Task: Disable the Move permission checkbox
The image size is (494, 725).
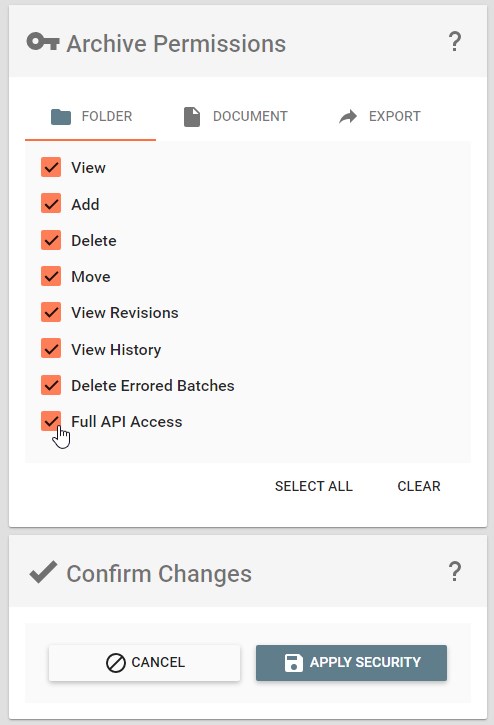Action: (51, 276)
